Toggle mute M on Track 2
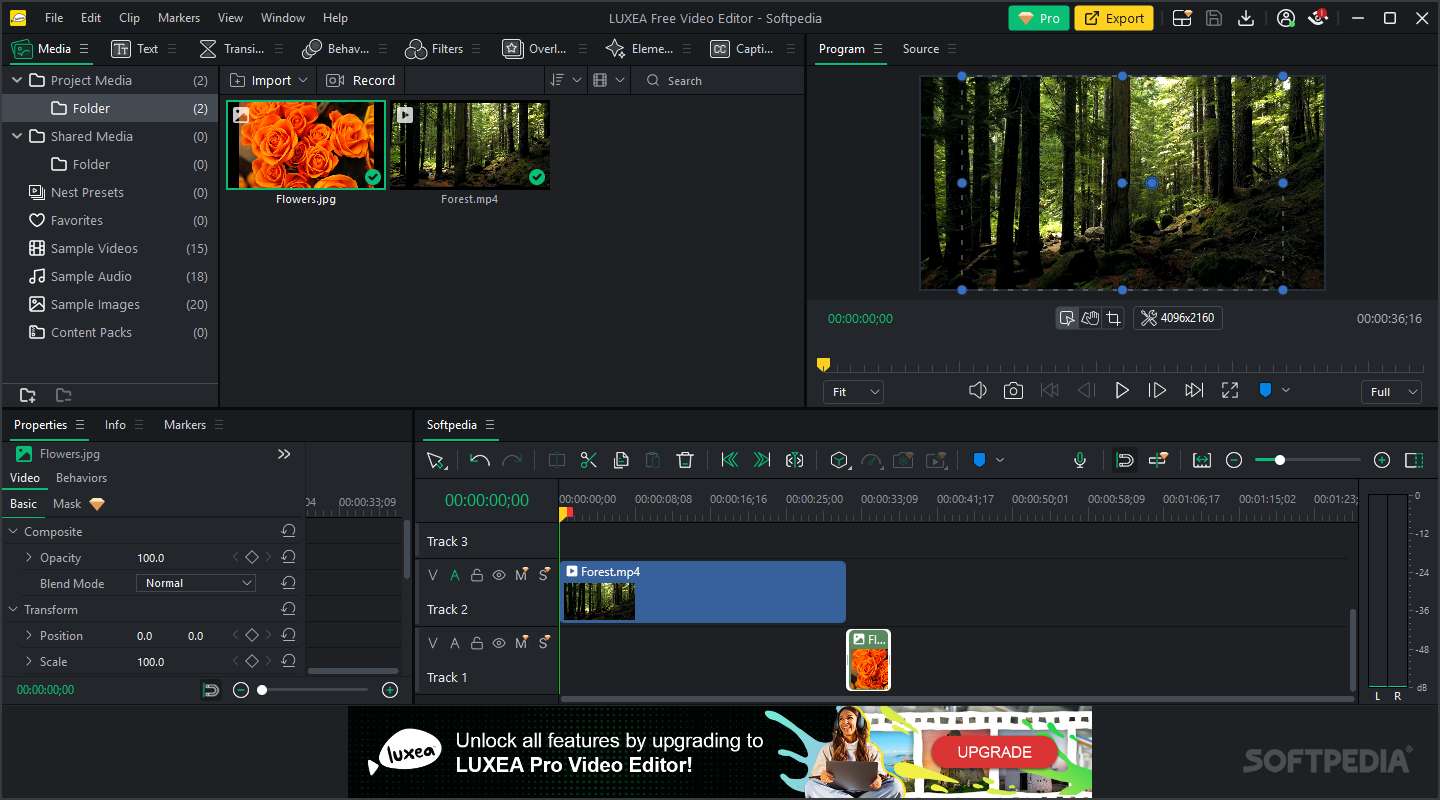This screenshot has width=1440, height=800. (x=521, y=575)
